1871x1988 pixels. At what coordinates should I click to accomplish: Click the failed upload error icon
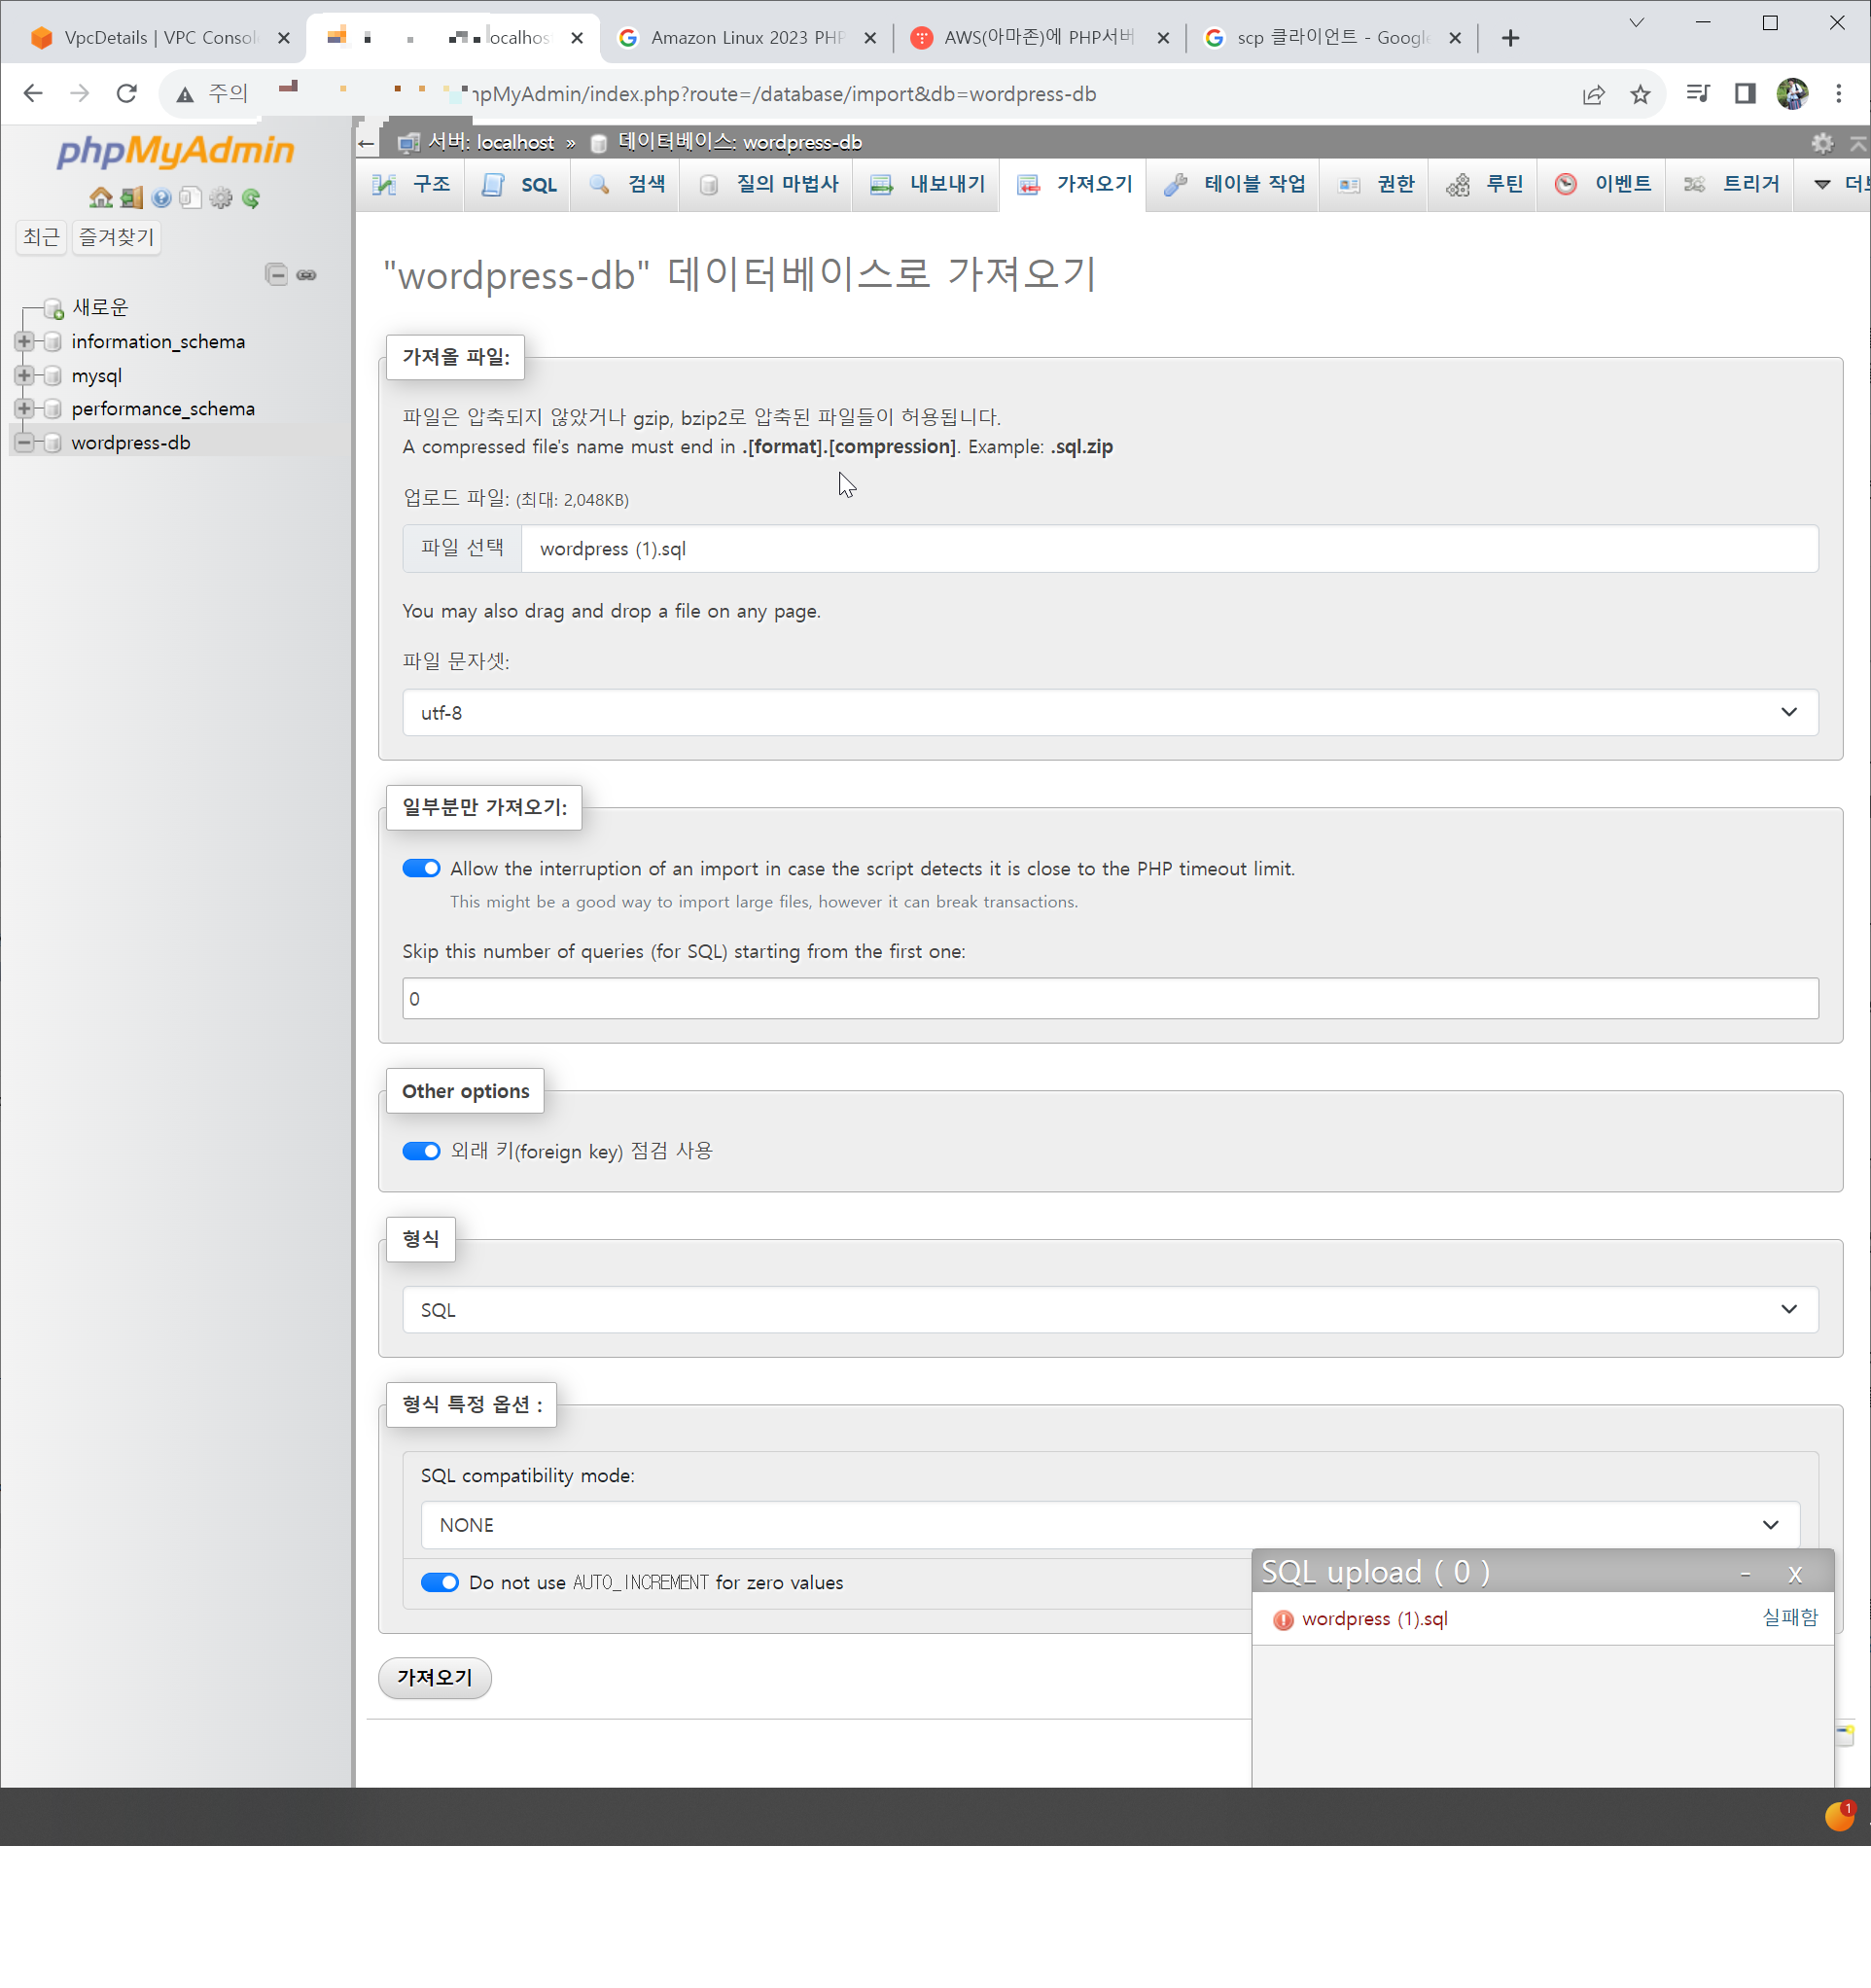(x=1283, y=1620)
